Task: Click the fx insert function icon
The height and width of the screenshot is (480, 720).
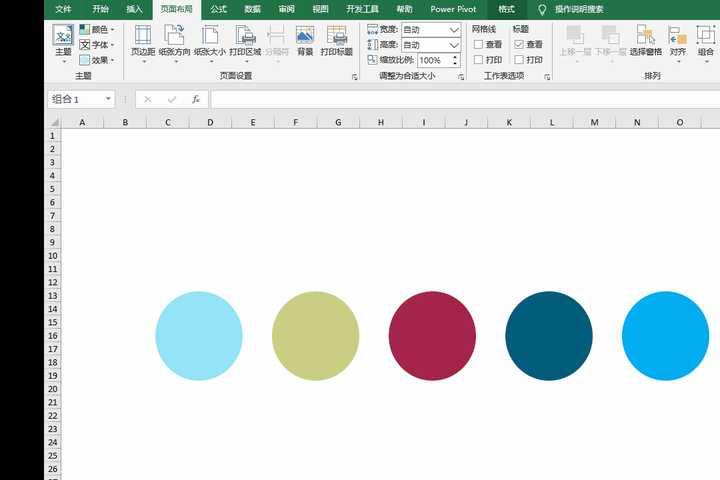Action: (196, 99)
